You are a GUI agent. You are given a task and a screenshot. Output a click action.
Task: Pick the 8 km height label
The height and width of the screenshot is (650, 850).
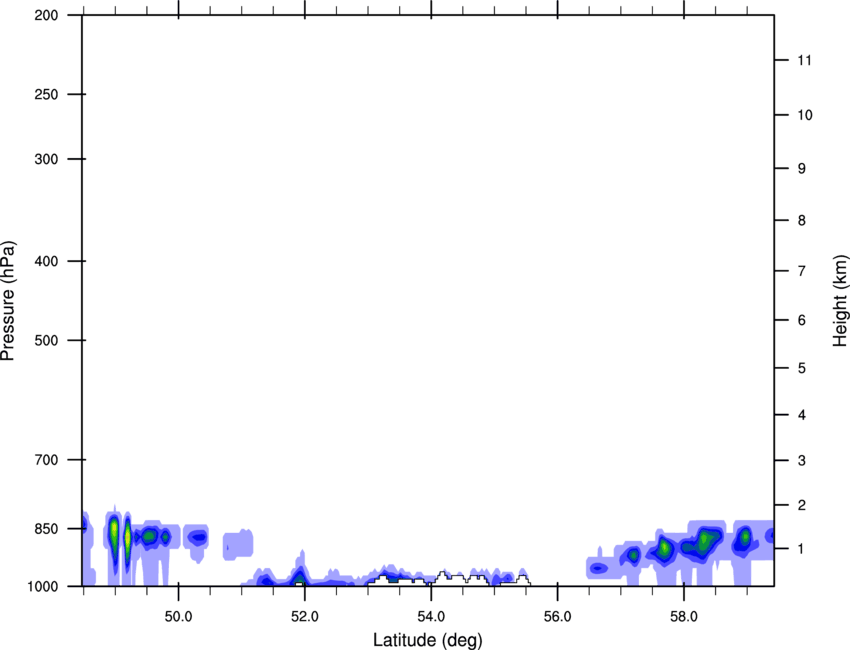[x=801, y=220]
